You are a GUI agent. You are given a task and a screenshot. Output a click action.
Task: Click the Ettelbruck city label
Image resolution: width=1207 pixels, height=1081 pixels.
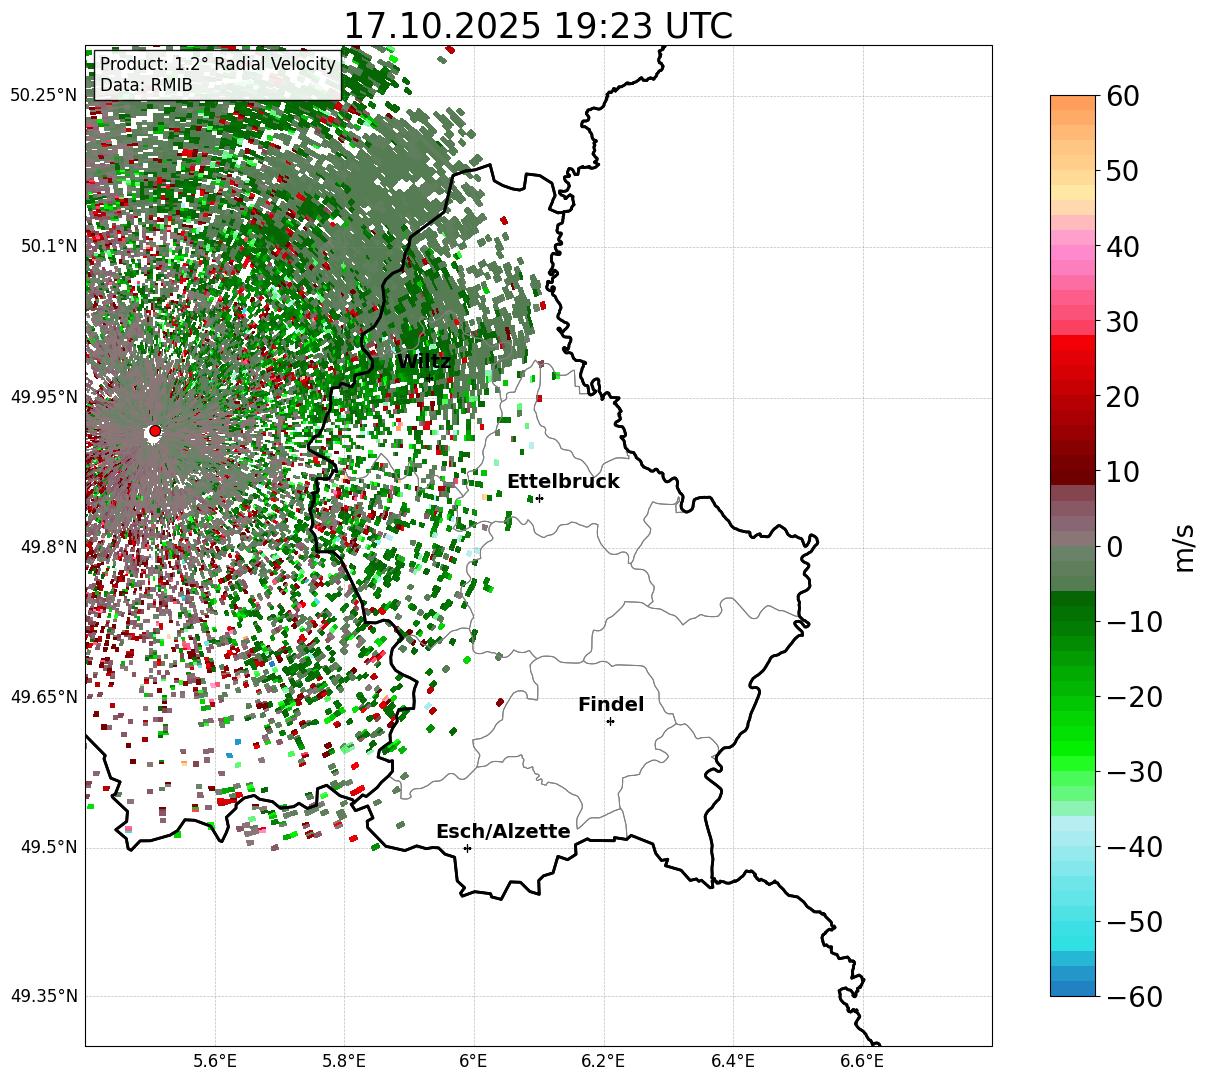coord(563,482)
